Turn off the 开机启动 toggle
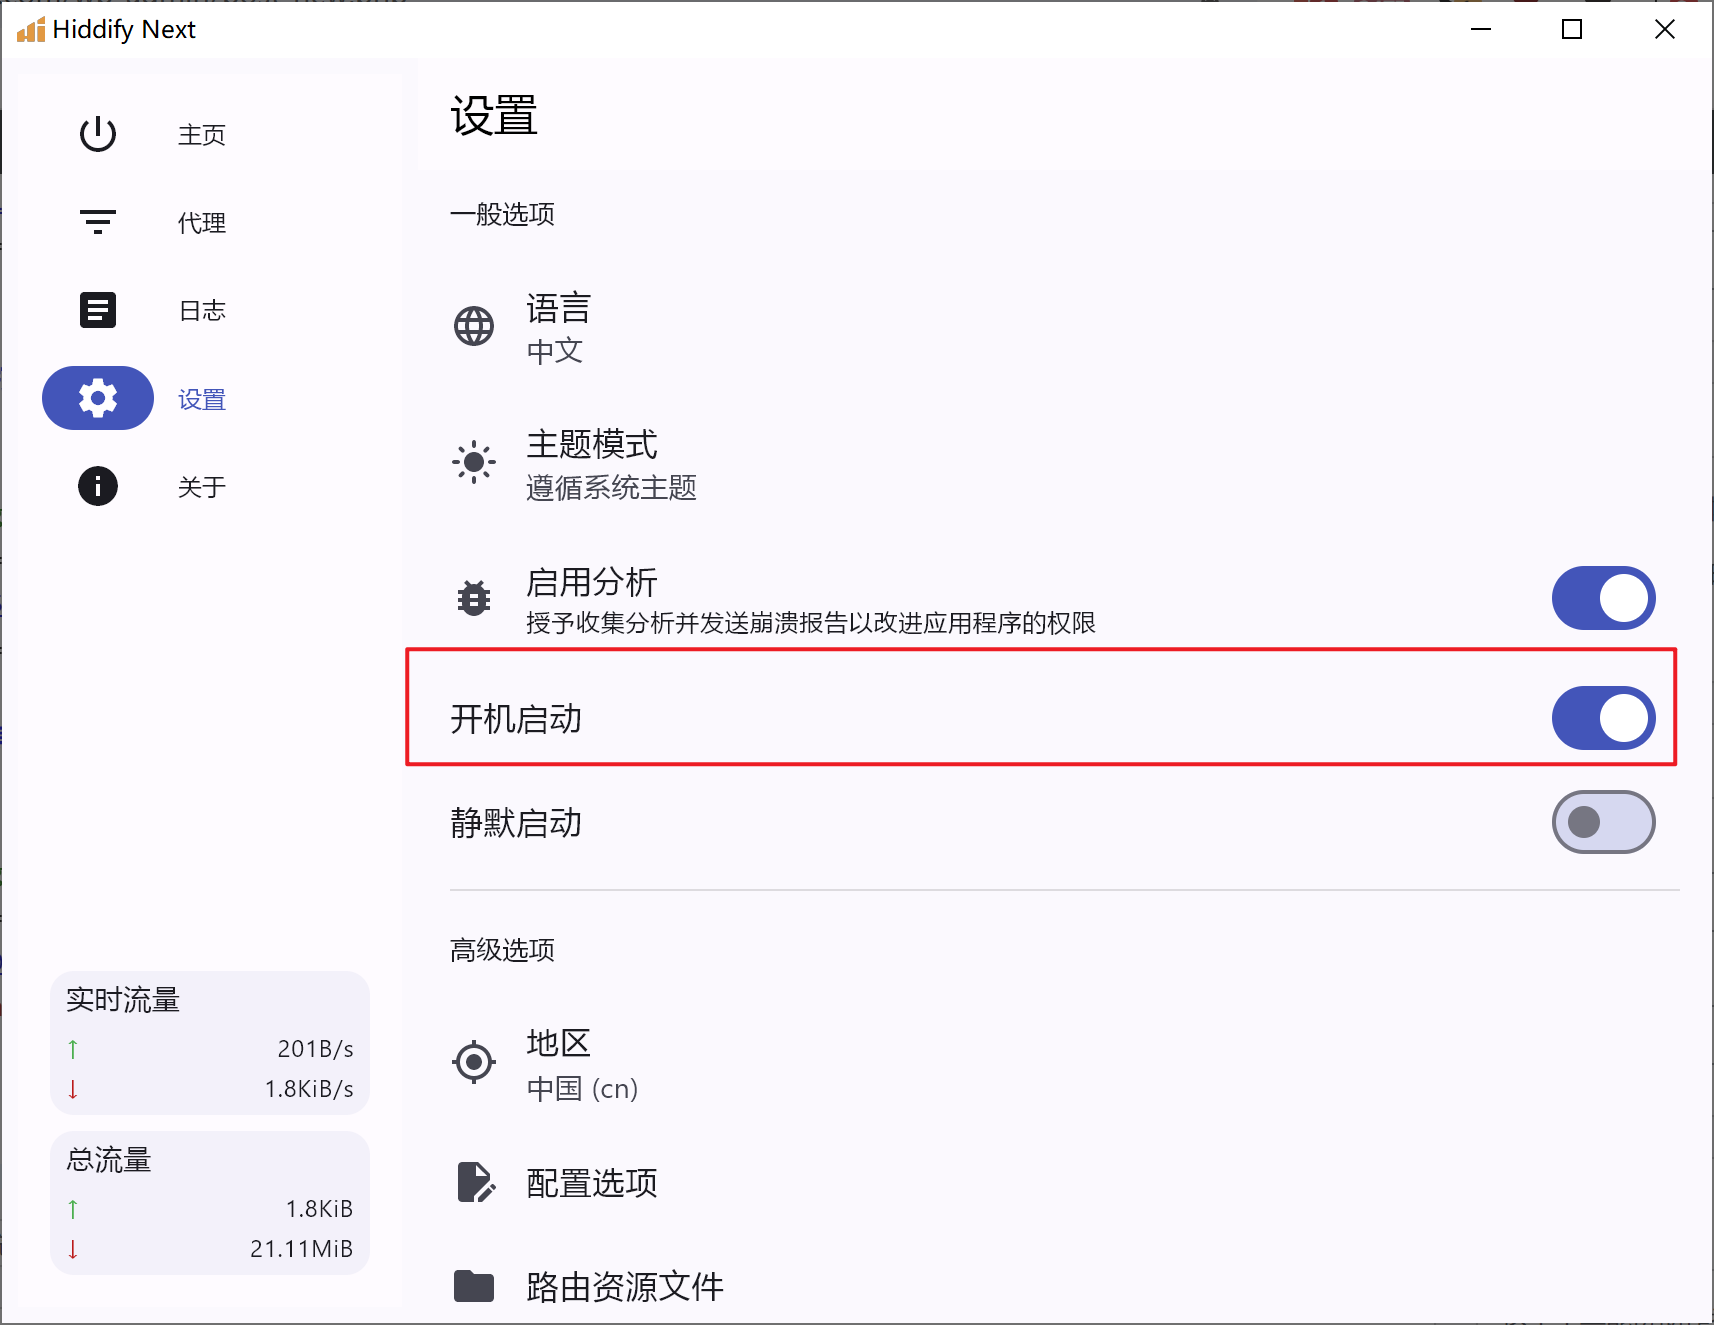1714x1325 pixels. 1603,718
